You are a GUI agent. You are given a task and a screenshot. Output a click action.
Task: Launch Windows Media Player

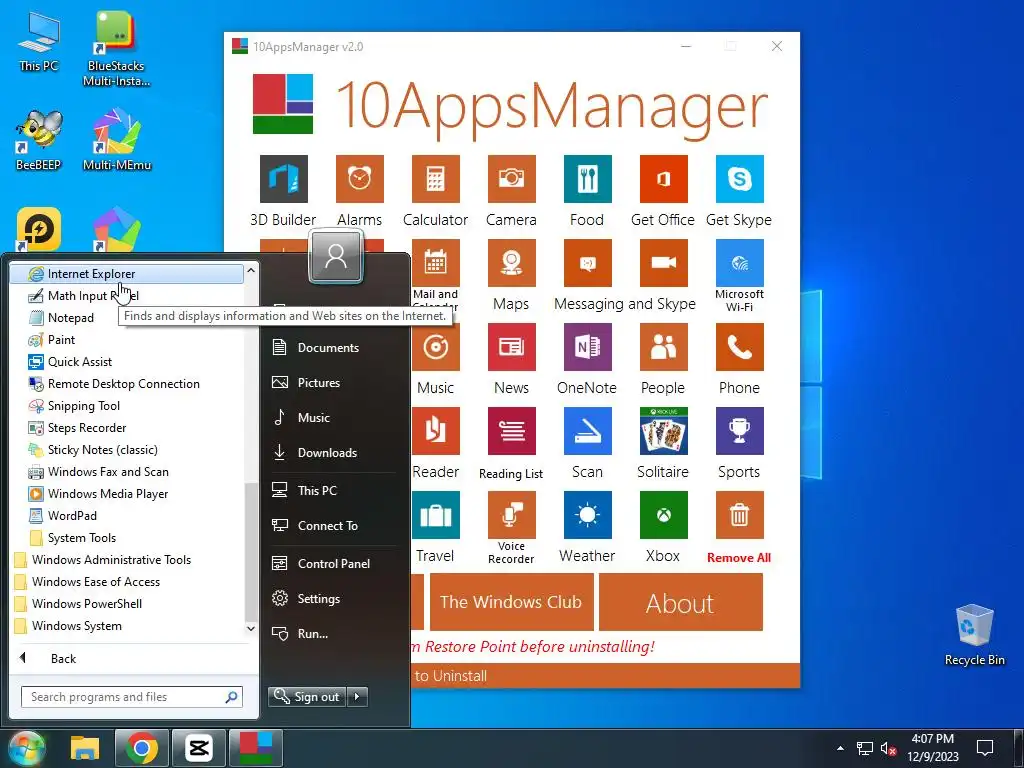tap(127, 494)
